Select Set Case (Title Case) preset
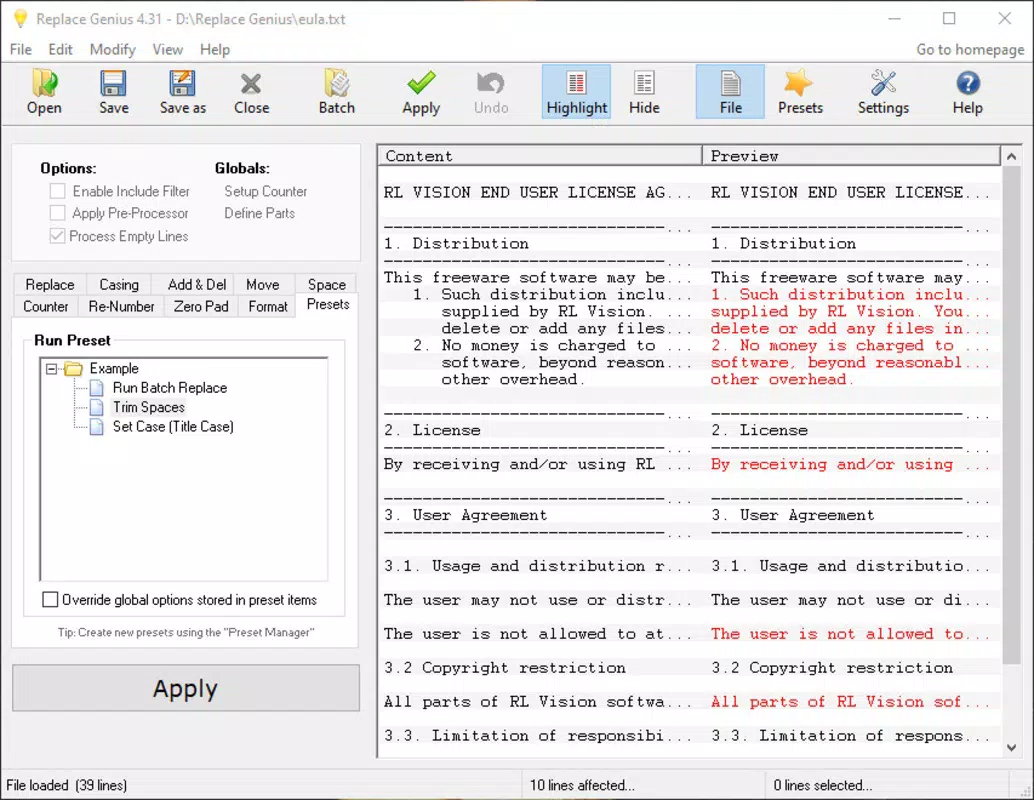This screenshot has height=800, width=1034. click(173, 427)
